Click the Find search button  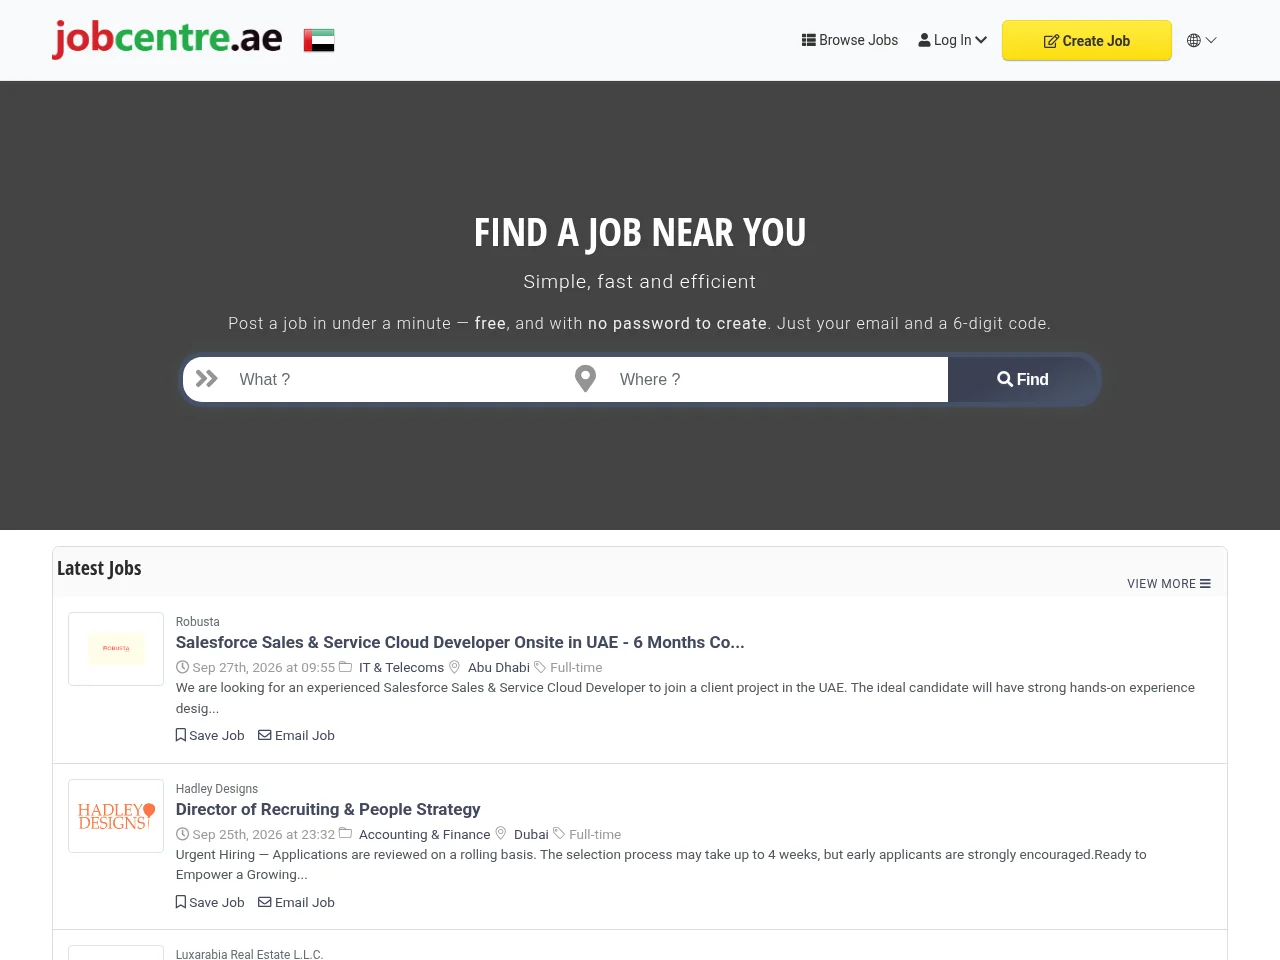tap(1023, 379)
